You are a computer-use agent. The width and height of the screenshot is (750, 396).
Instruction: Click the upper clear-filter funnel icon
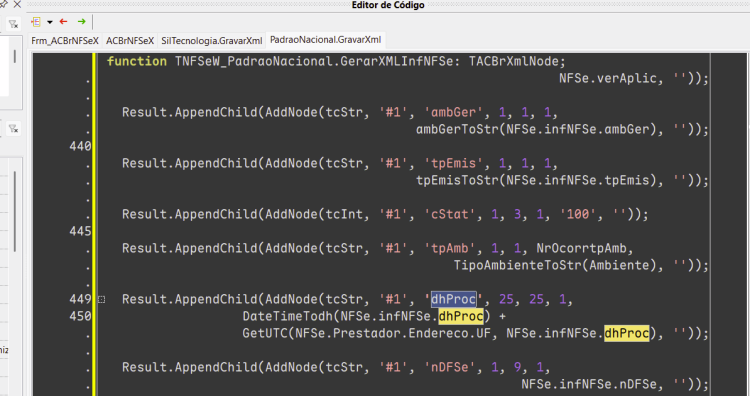[13, 23]
